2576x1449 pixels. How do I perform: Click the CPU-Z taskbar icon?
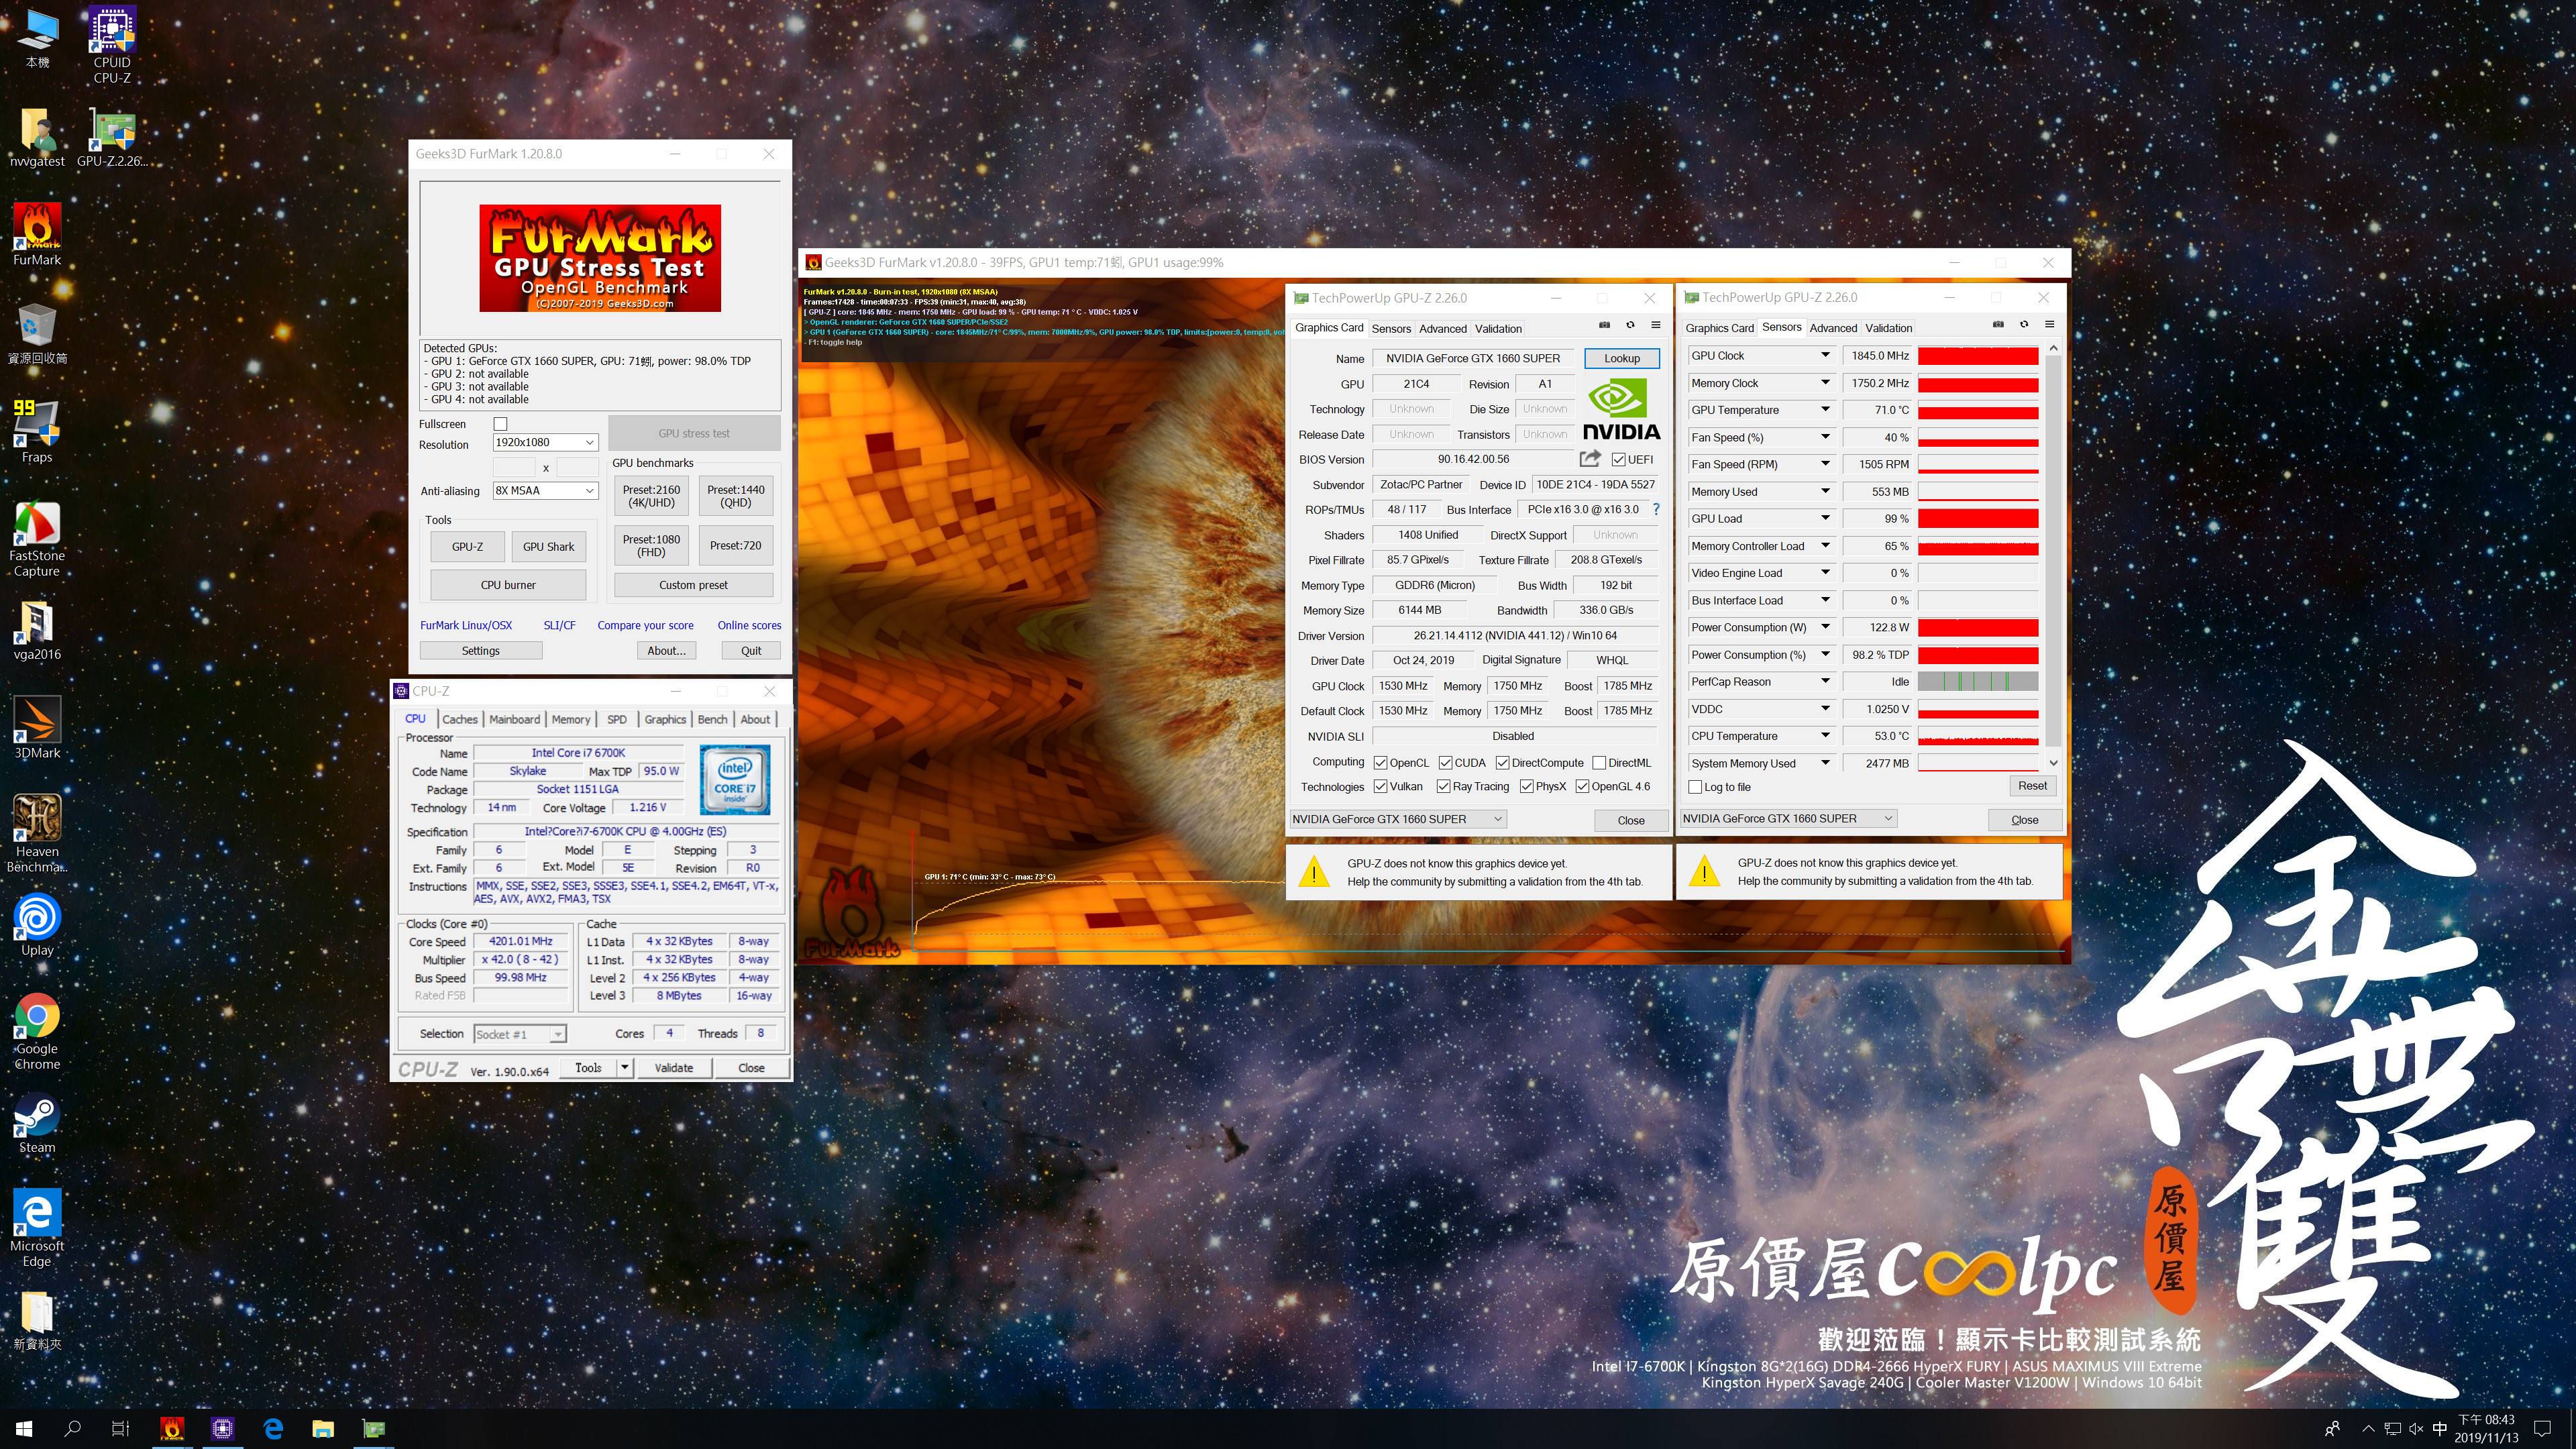(222, 1428)
